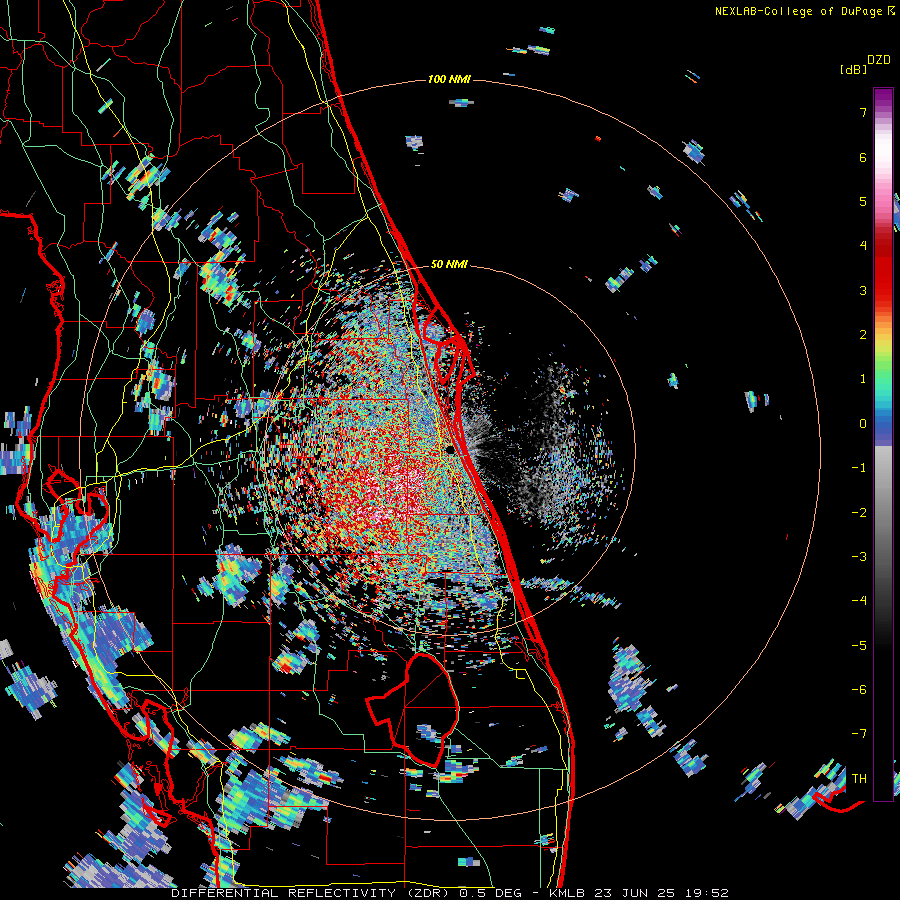Click the 0 tick on ZDR scale
Screen dimensions: 900x900
click(x=863, y=424)
